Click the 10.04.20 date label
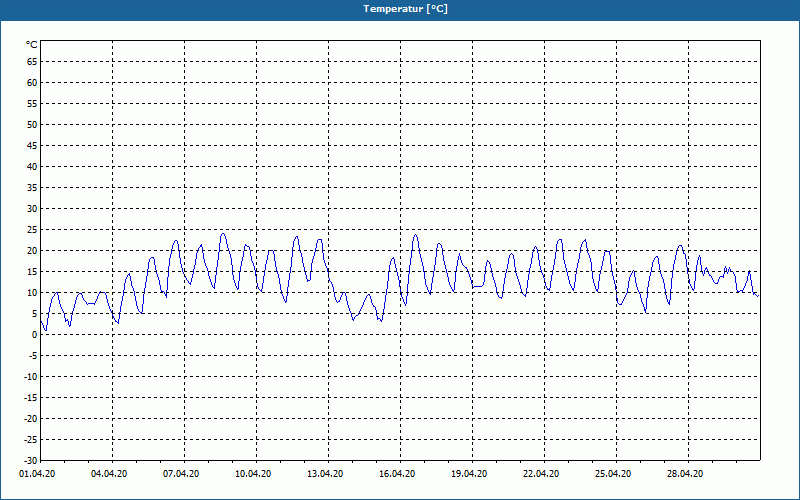 pyautogui.click(x=253, y=473)
